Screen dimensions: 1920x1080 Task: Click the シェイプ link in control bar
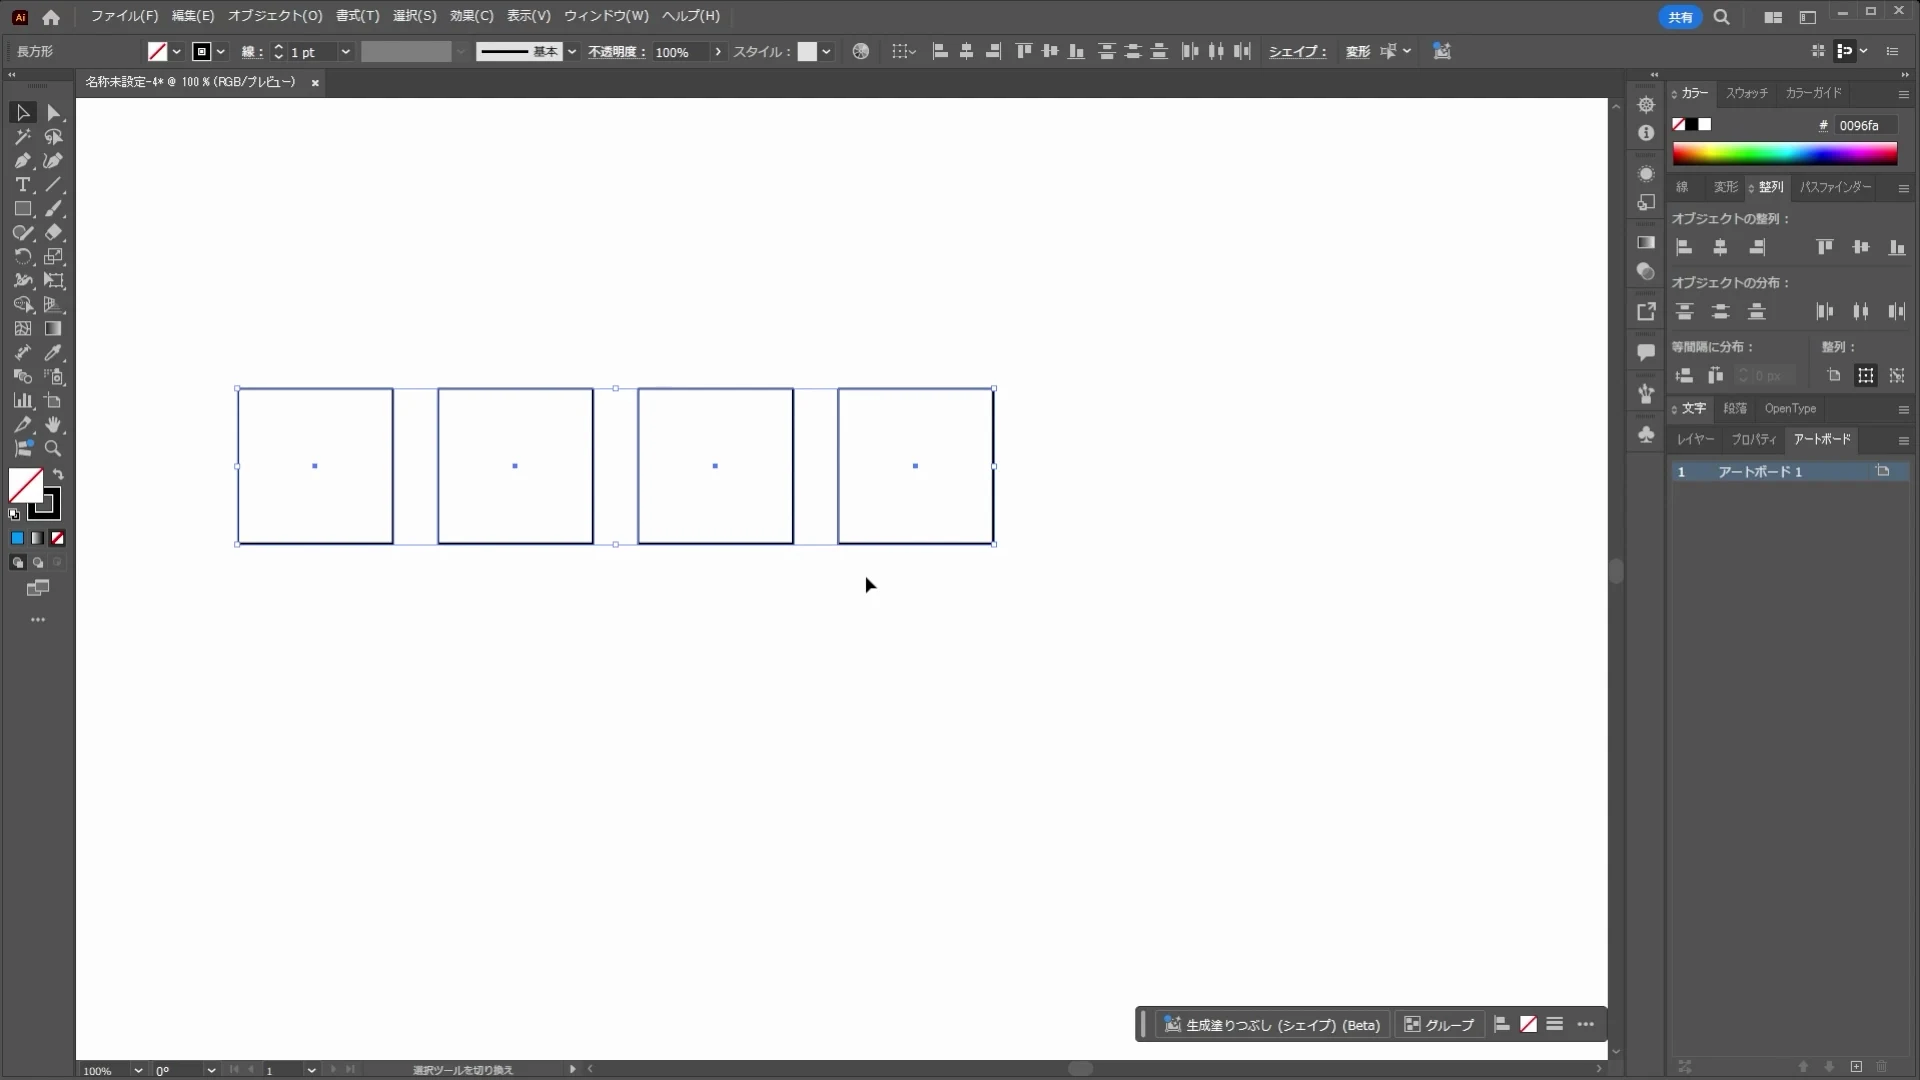point(1297,52)
